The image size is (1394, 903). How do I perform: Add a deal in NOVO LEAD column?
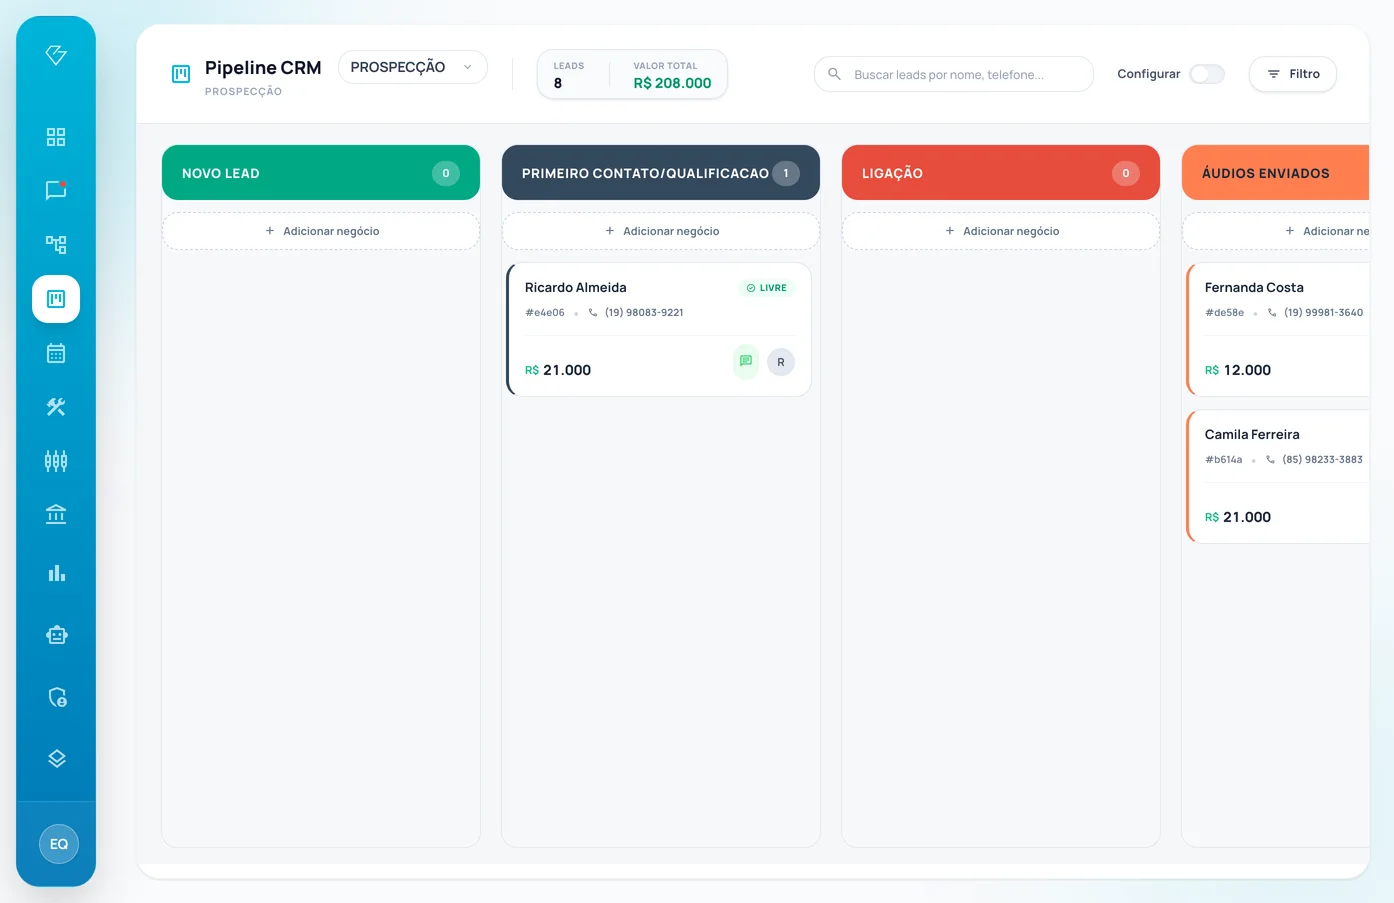321,231
